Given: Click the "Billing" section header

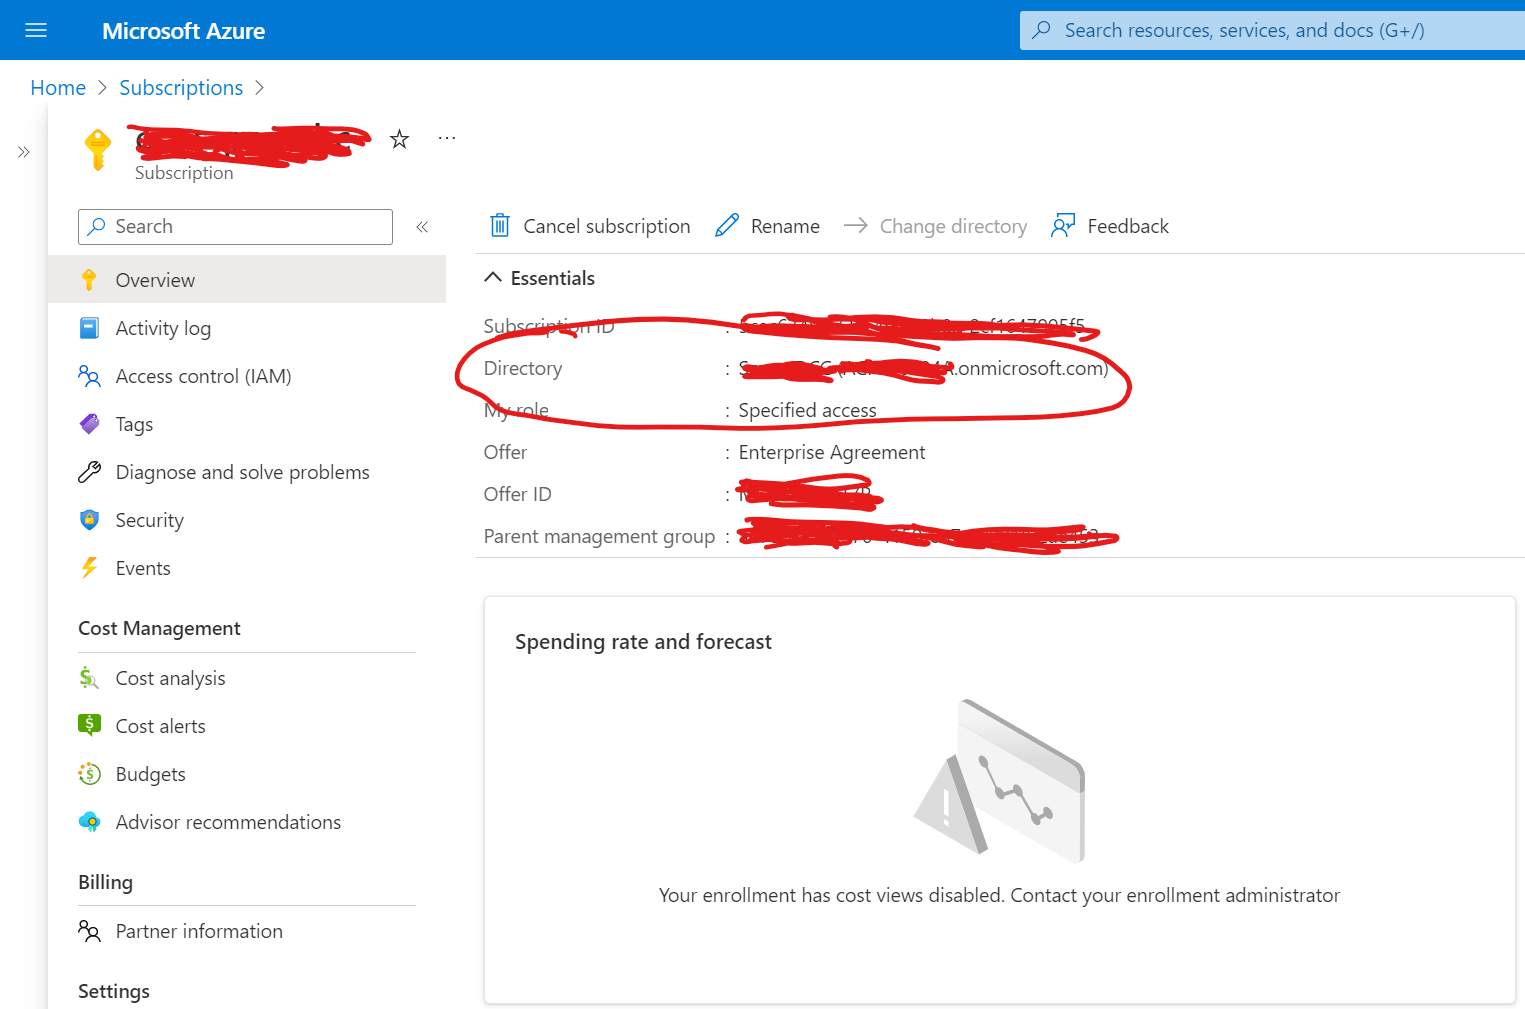Looking at the screenshot, I should [x=105, y=882].
